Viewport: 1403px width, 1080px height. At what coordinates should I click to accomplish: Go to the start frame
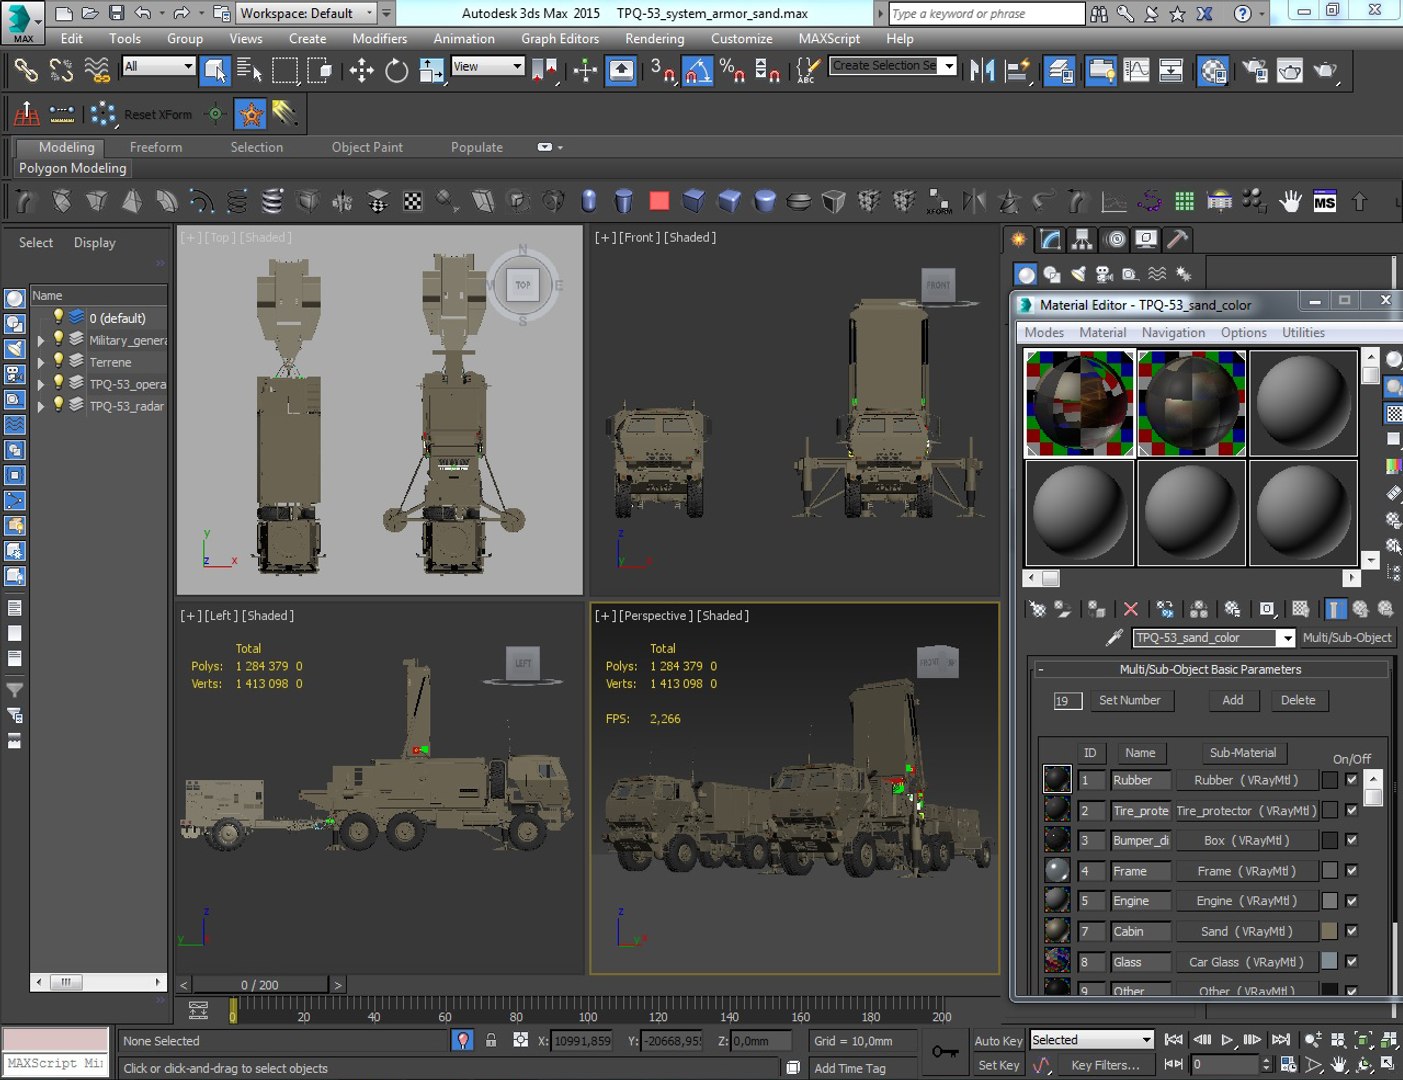click(x=1174, y=1040)
